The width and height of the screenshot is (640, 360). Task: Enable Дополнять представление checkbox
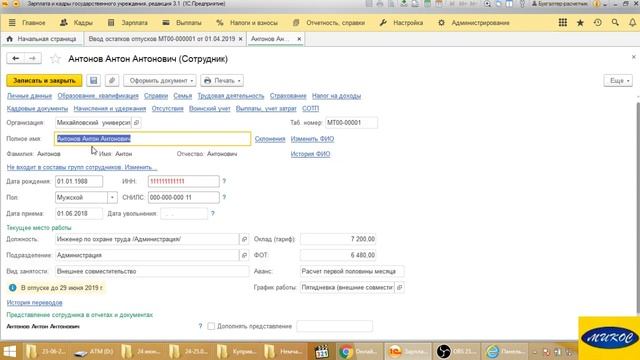point(211,326)
